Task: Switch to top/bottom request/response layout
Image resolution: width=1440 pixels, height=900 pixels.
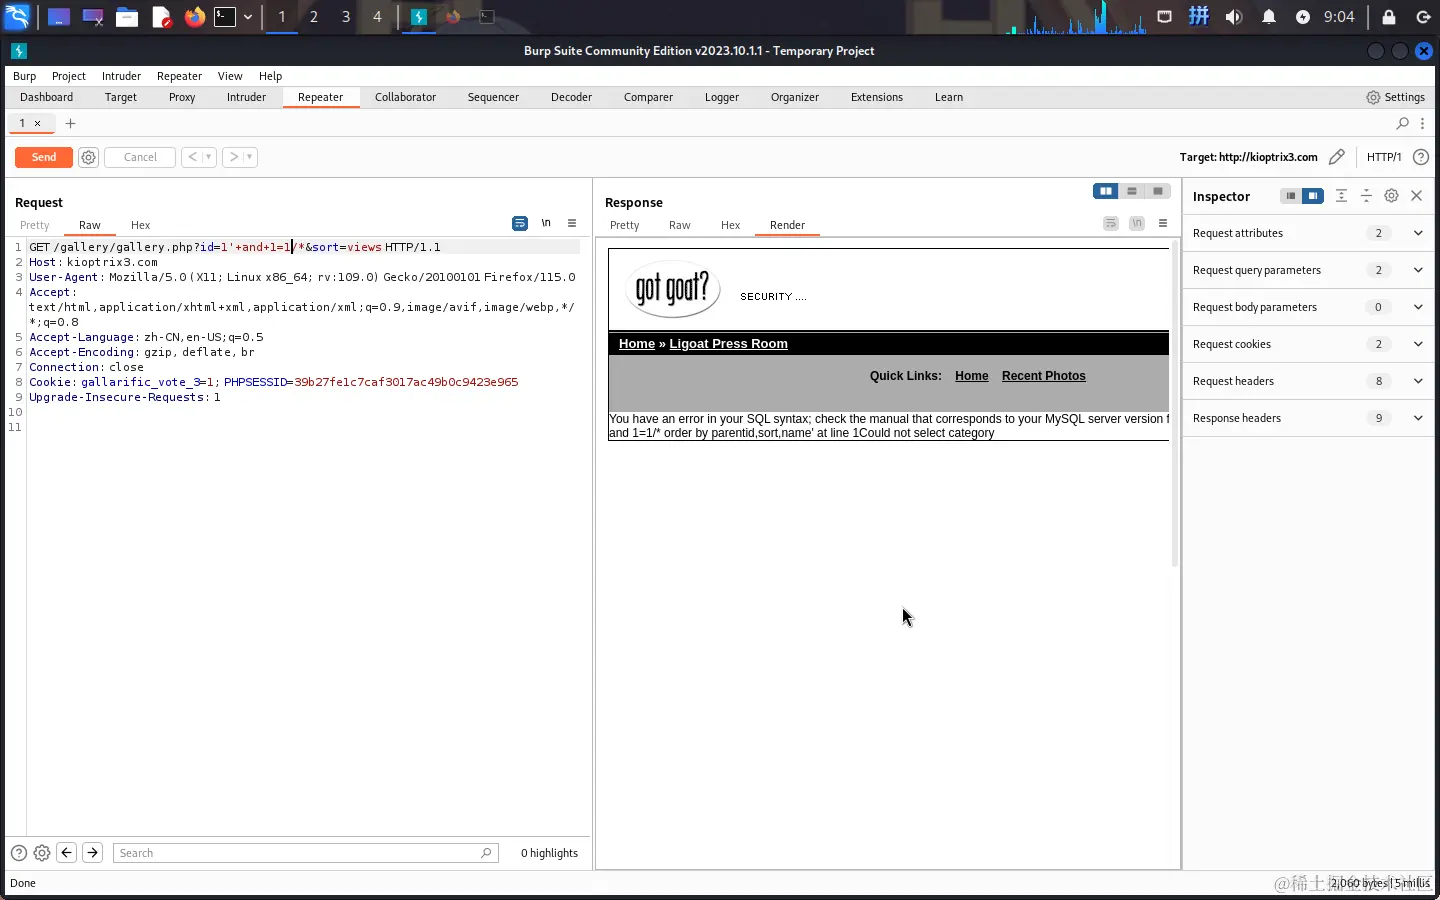Action: [x=1132, y=191]
